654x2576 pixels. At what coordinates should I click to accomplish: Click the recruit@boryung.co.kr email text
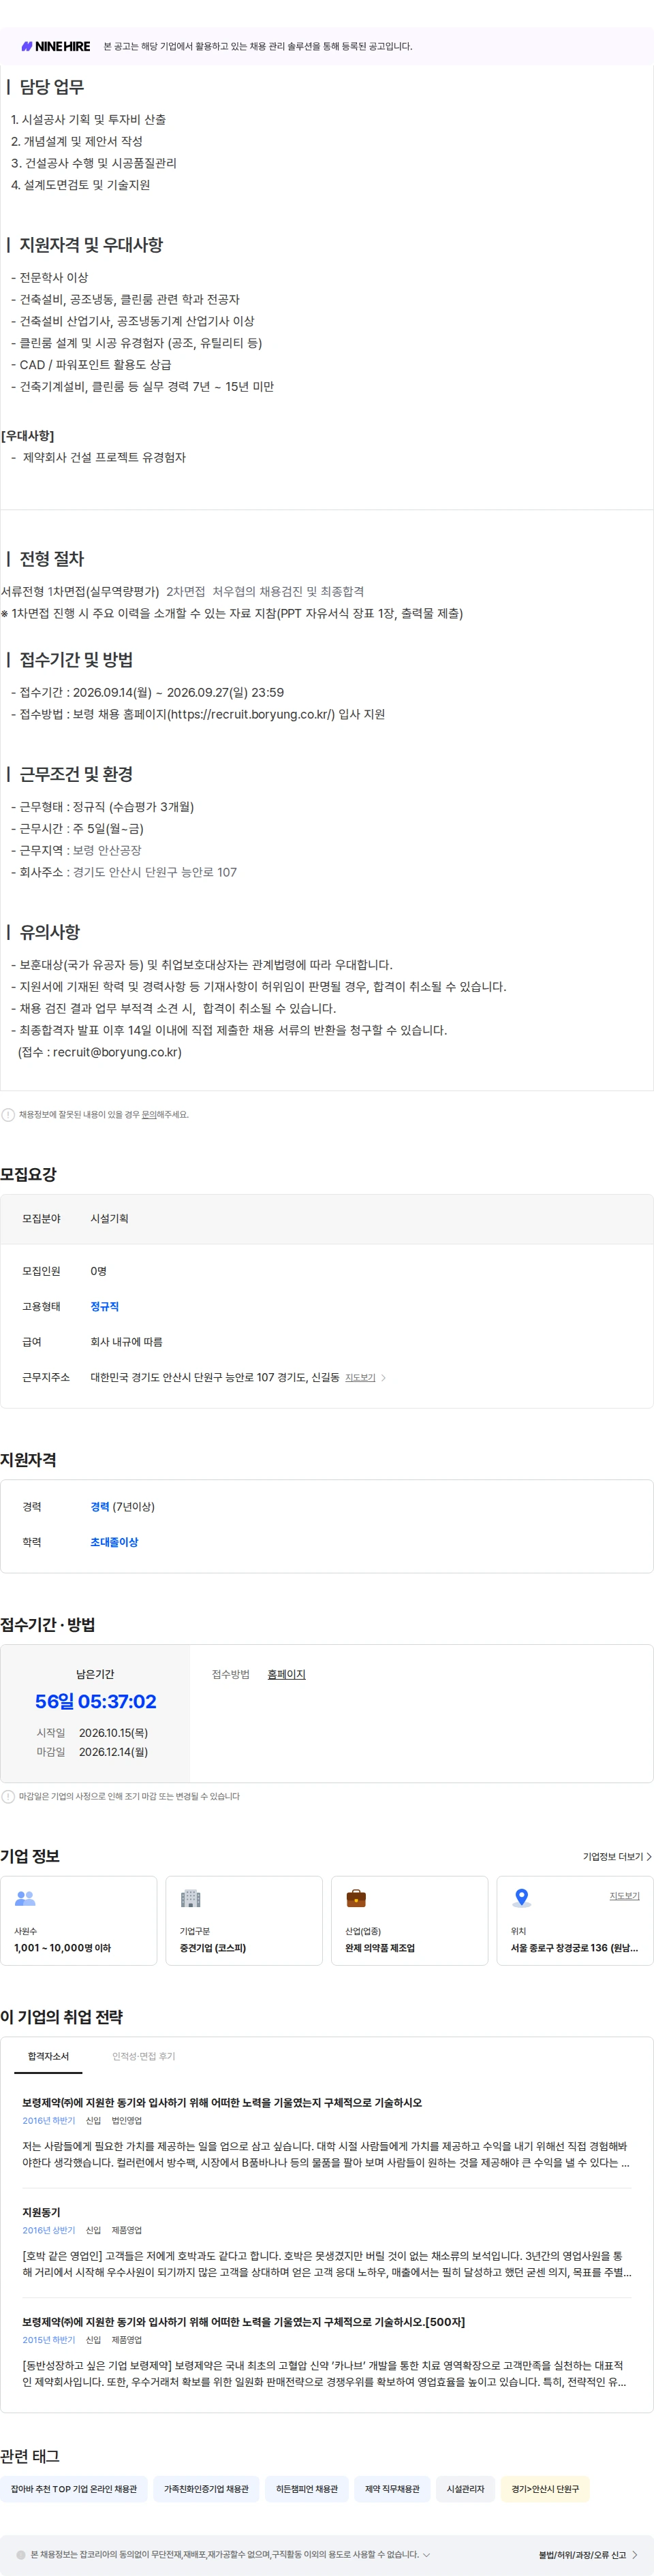tap(117, 1052)
